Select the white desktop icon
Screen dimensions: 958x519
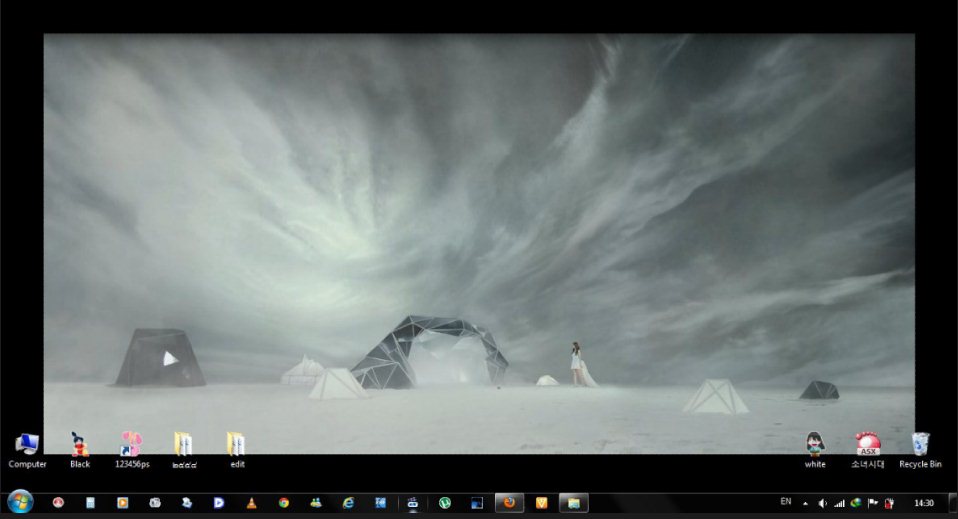click(x=815, y=450)
